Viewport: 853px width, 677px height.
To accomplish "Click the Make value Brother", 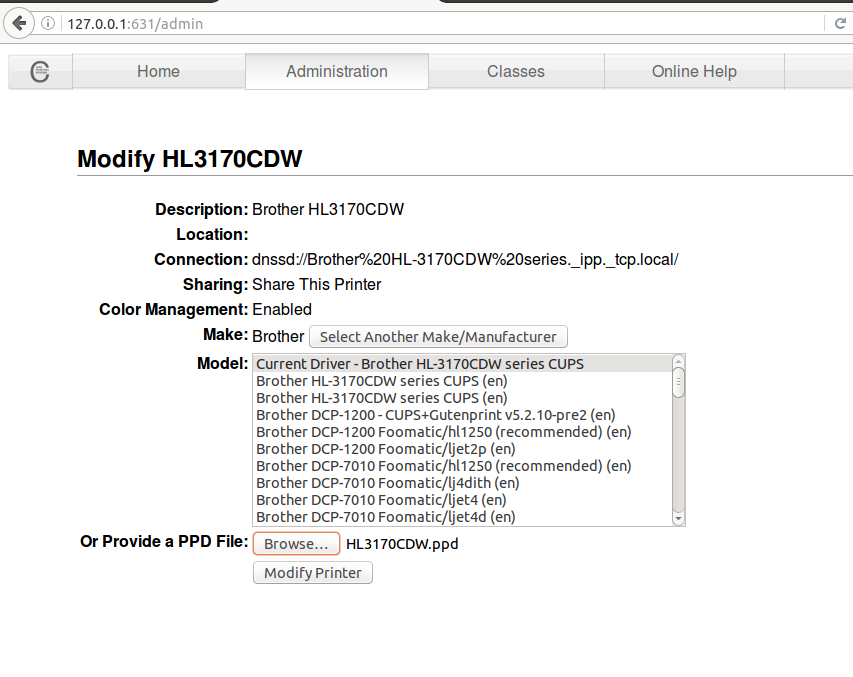I will coord(278,336).
